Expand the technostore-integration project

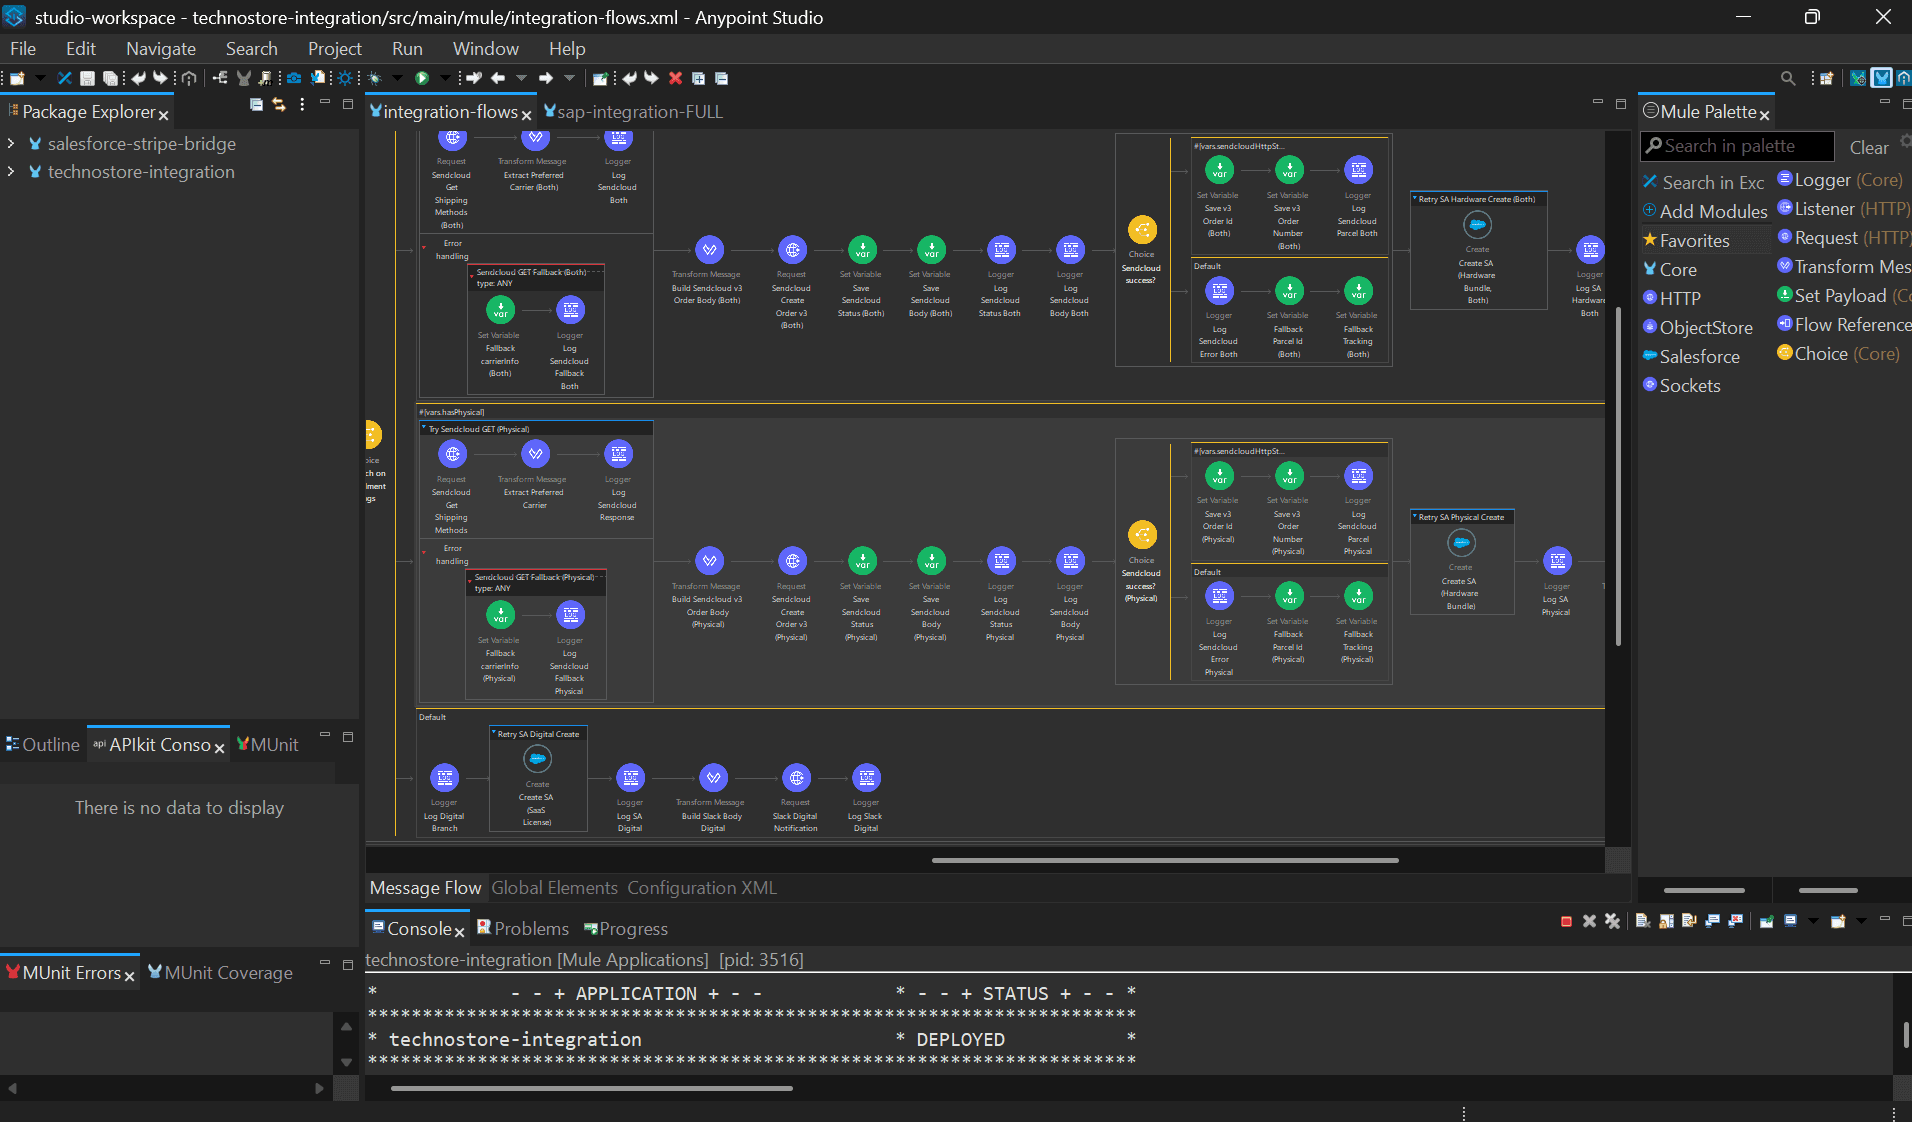pyautogui.click(x=11, y=171)
